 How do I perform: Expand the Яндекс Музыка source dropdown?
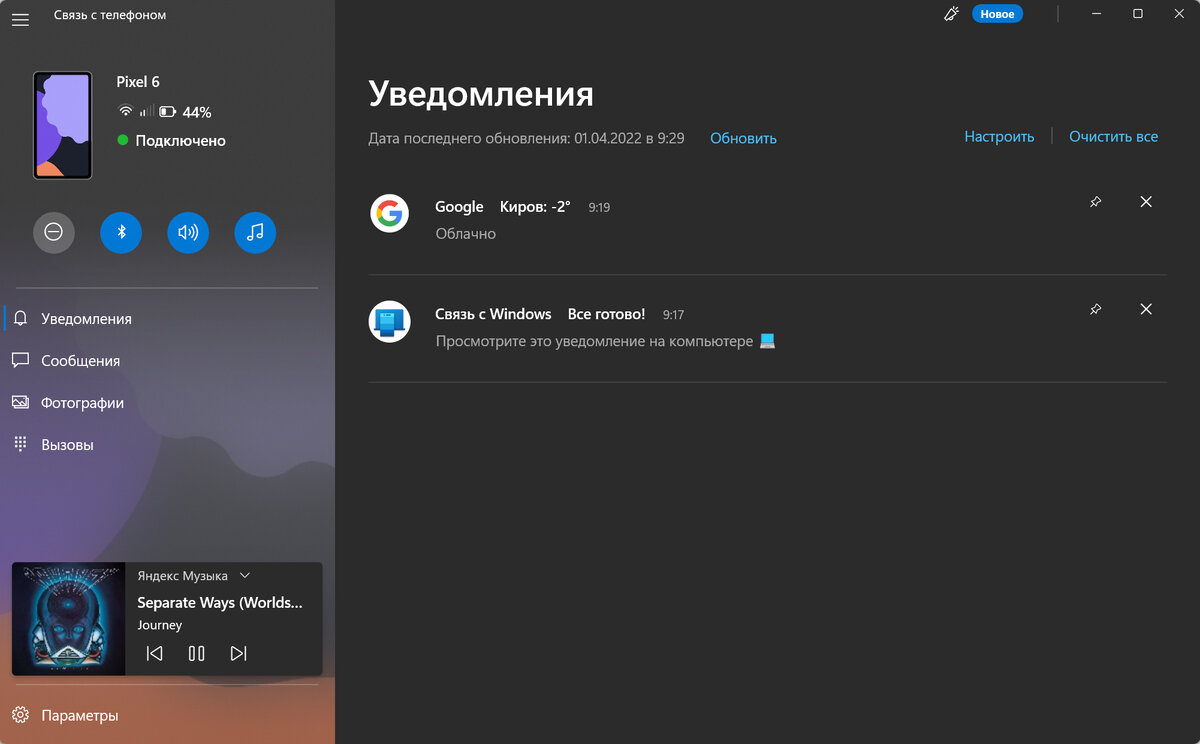tap(245, 576)
